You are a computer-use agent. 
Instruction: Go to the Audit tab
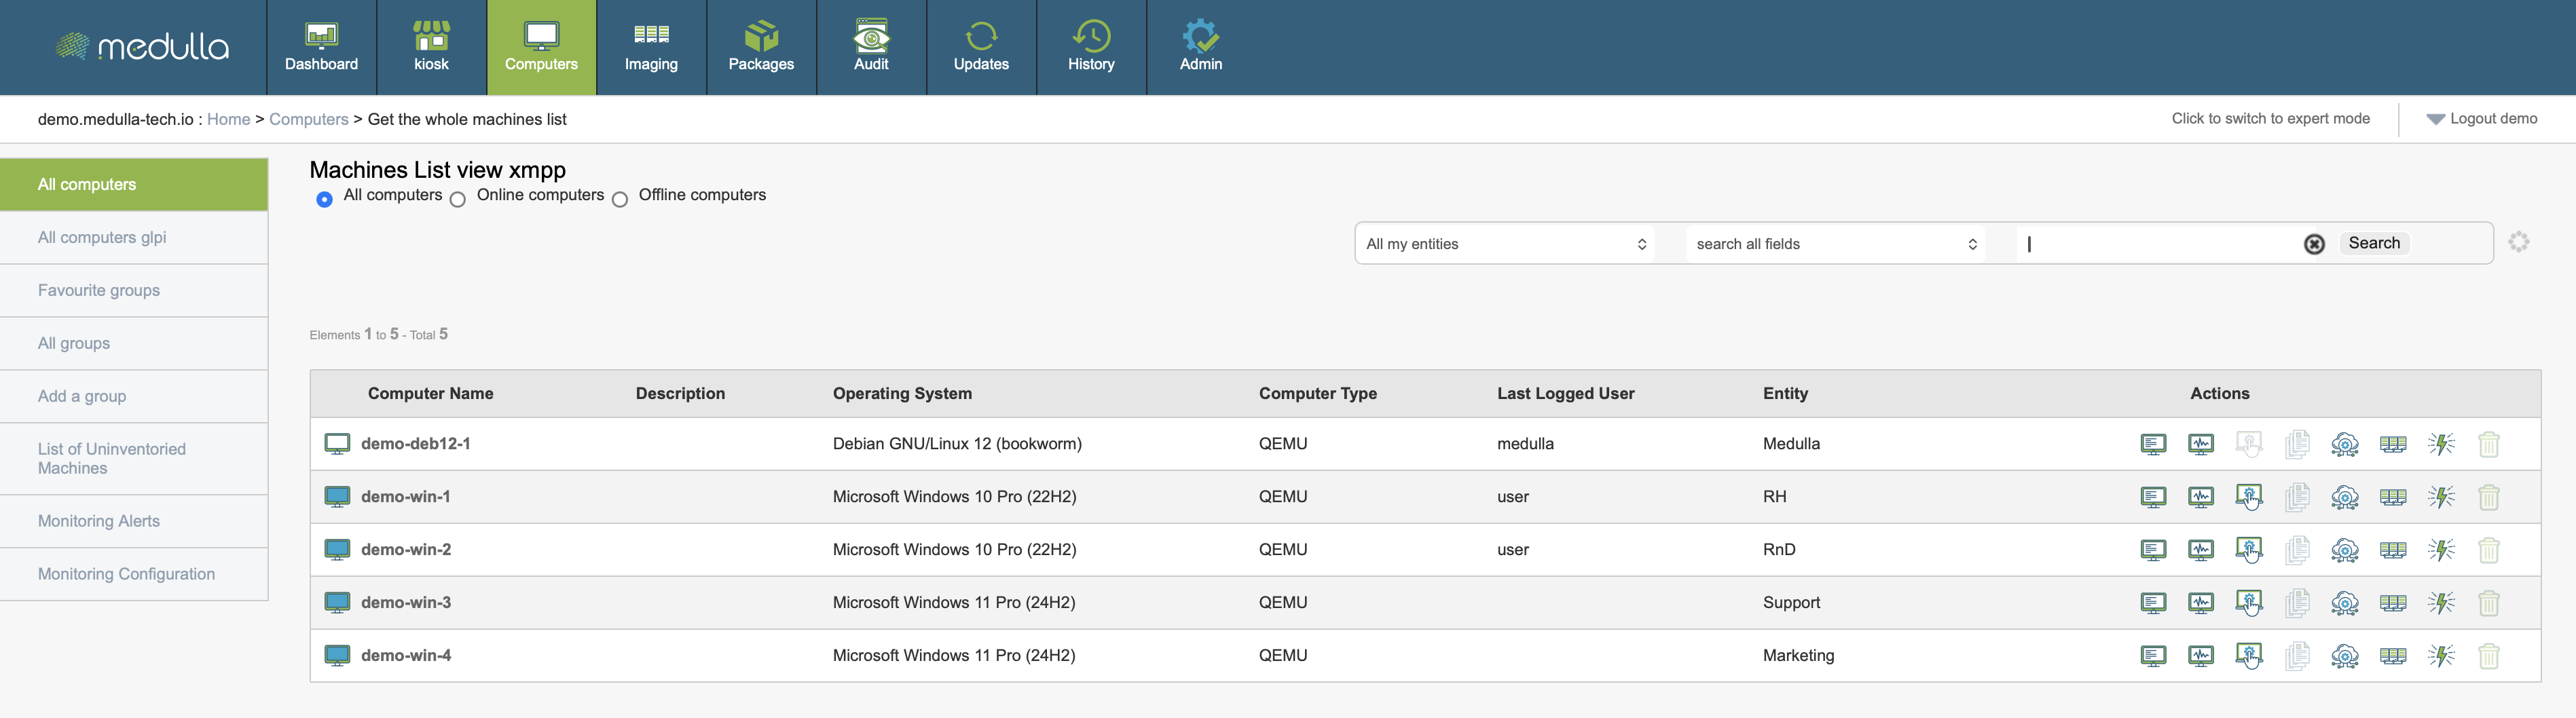(871, 48)
